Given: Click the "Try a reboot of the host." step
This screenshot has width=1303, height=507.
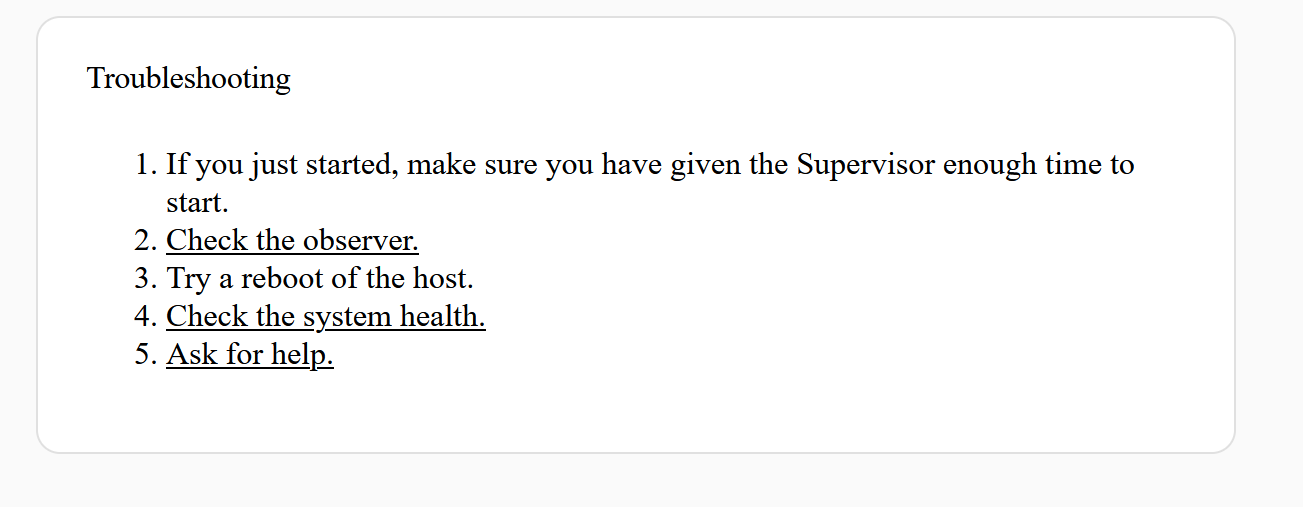Looking at the screenshot, I should pyautogui.click(x=320, y=278).
